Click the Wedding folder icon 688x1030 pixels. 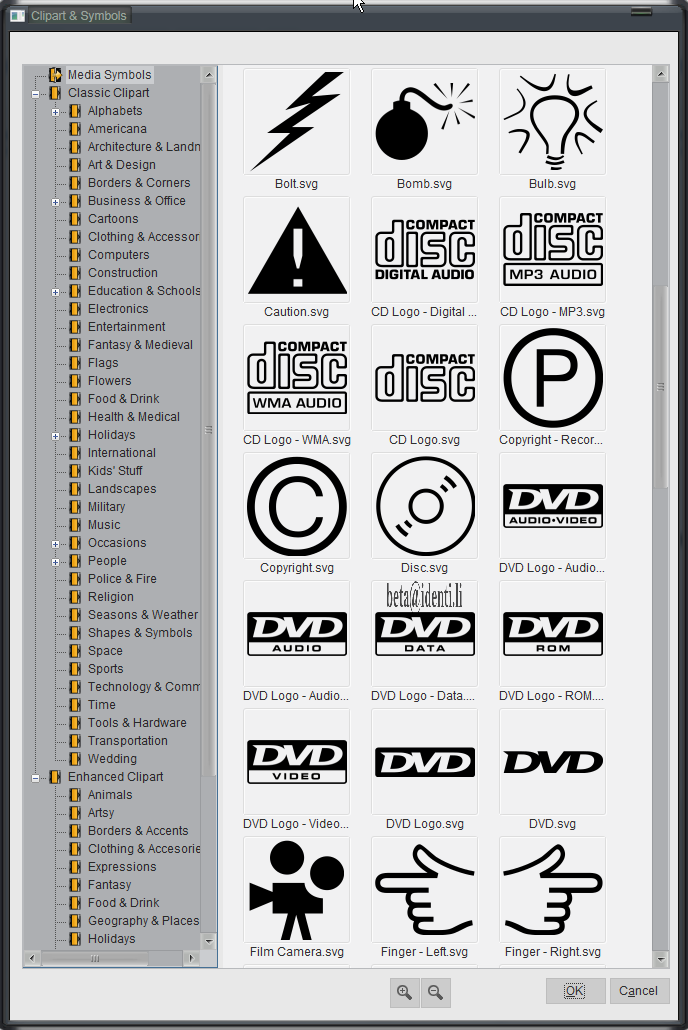pyautogui.click(x=76, y=759)
